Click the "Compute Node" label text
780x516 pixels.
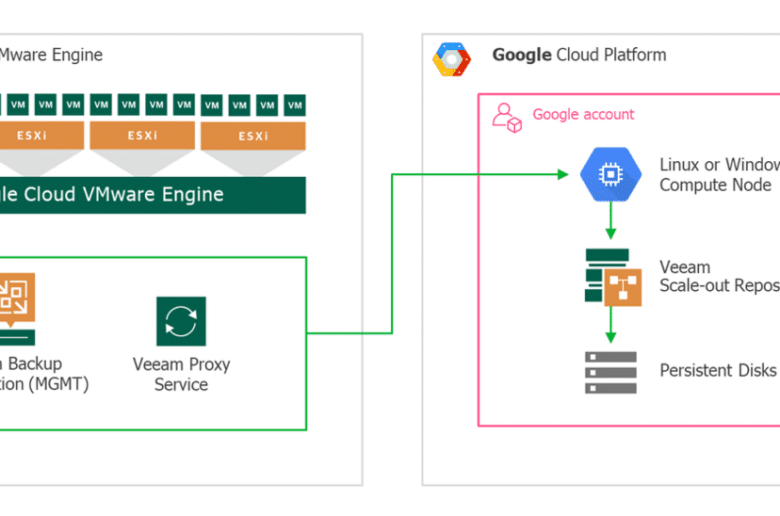pyautogui.click(x=715, y=185)
